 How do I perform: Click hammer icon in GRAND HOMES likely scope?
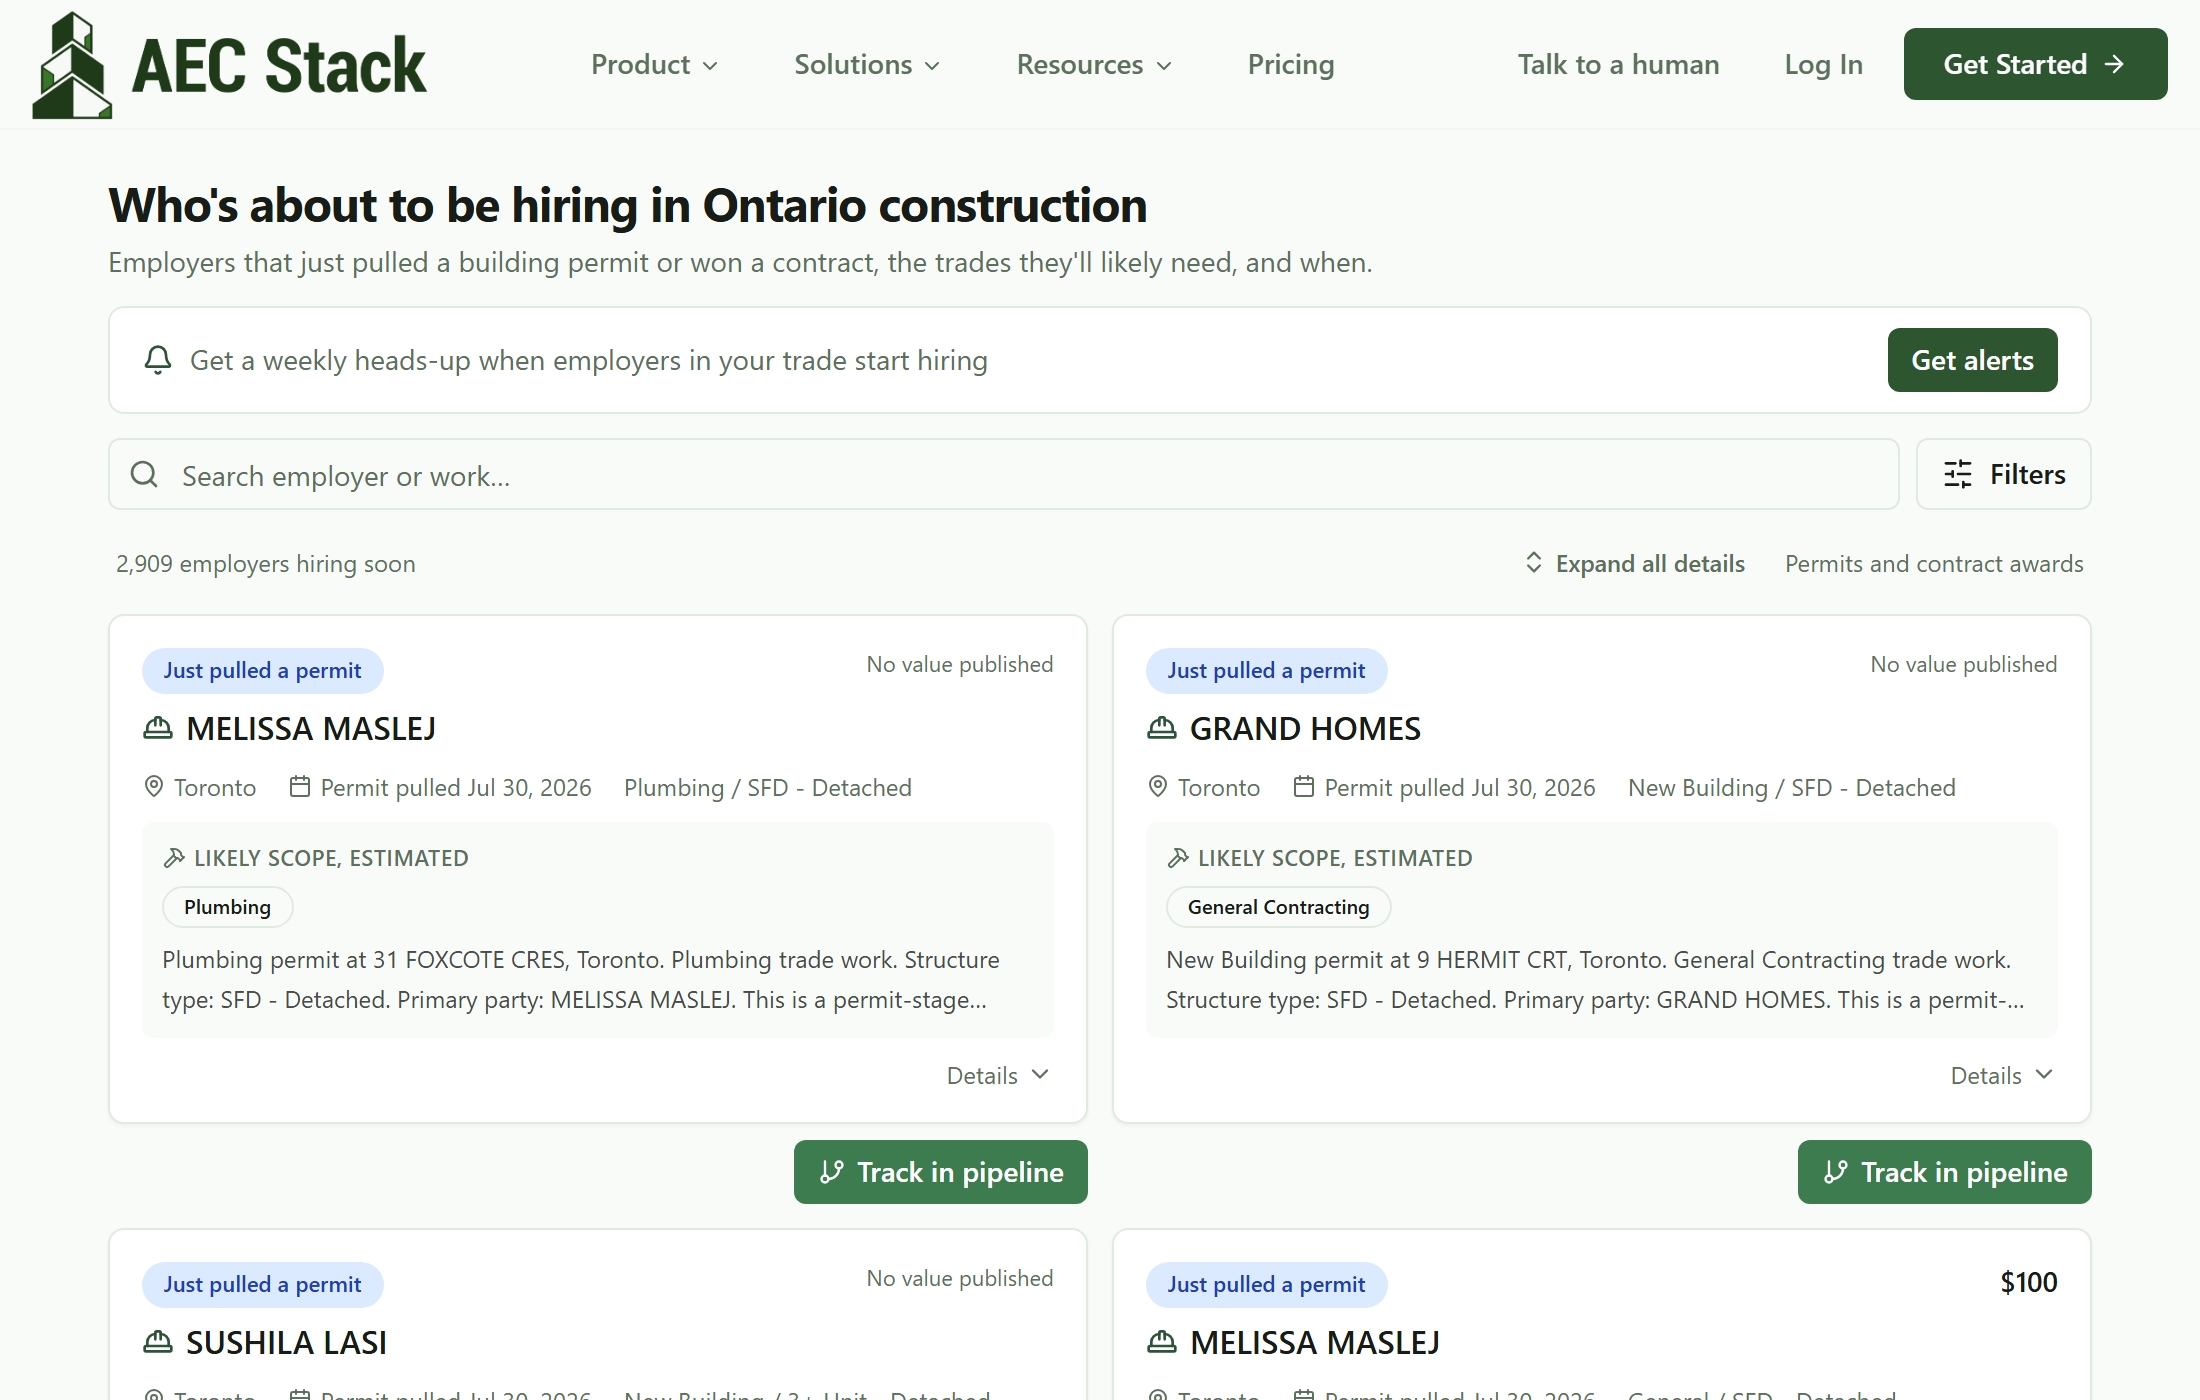click(x=1178, y=858)
